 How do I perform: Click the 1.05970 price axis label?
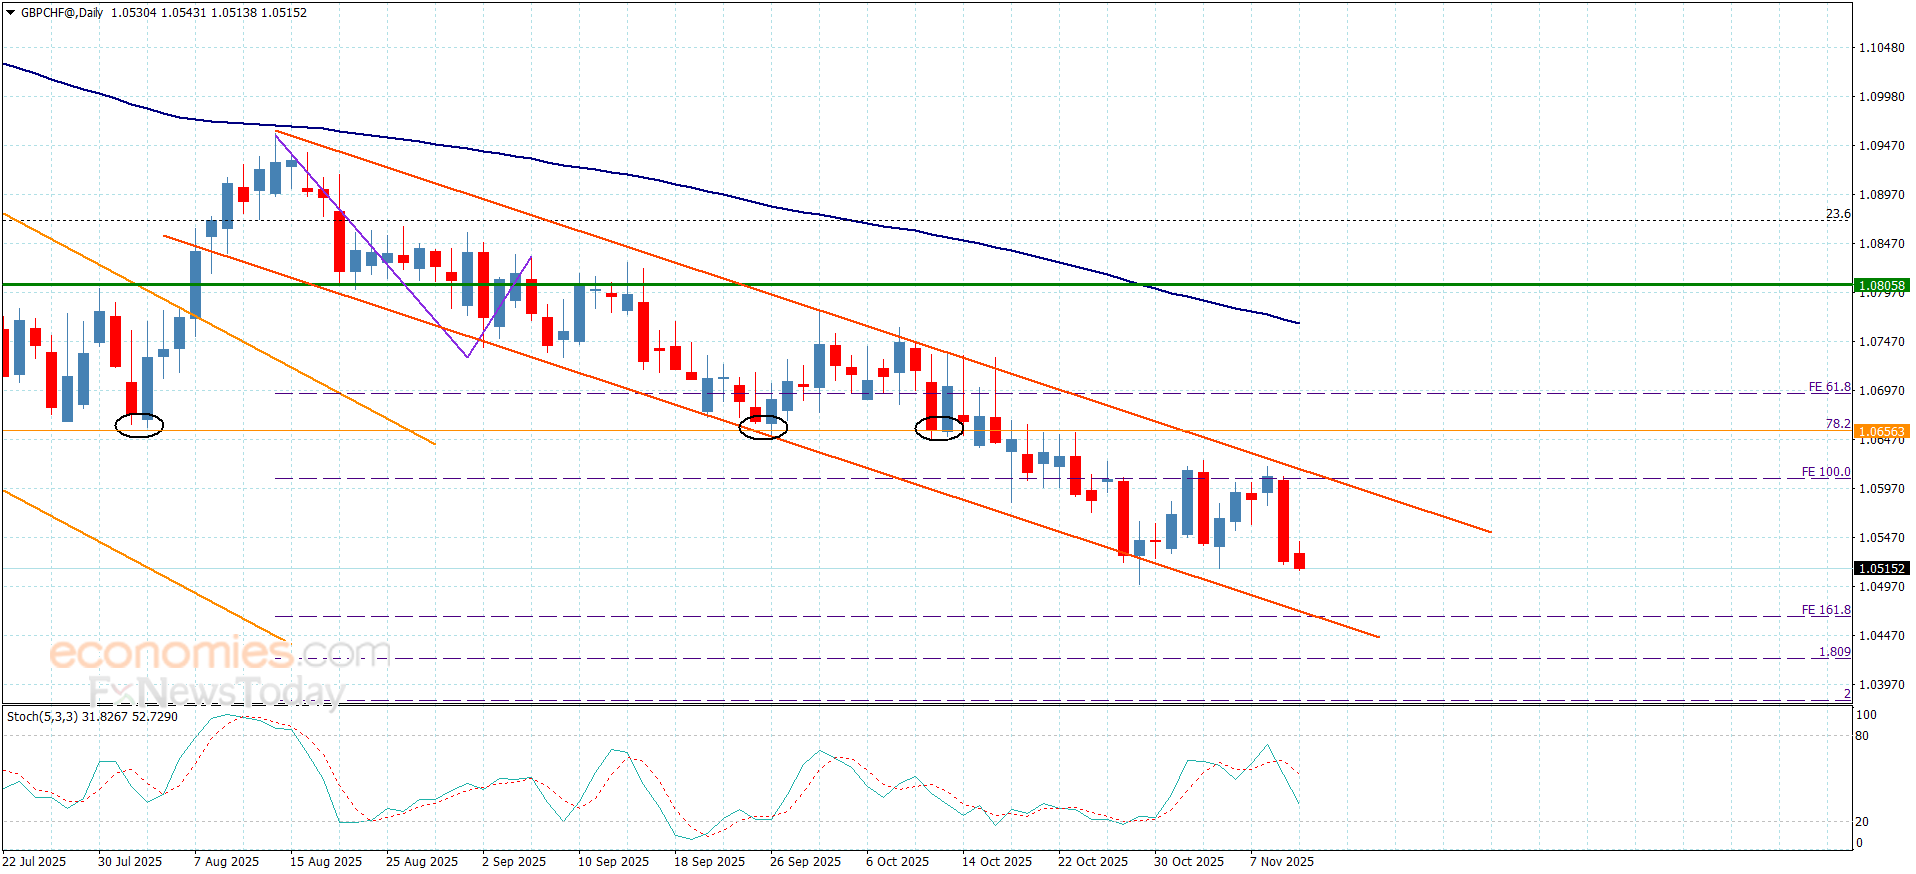coord(1881,489)
